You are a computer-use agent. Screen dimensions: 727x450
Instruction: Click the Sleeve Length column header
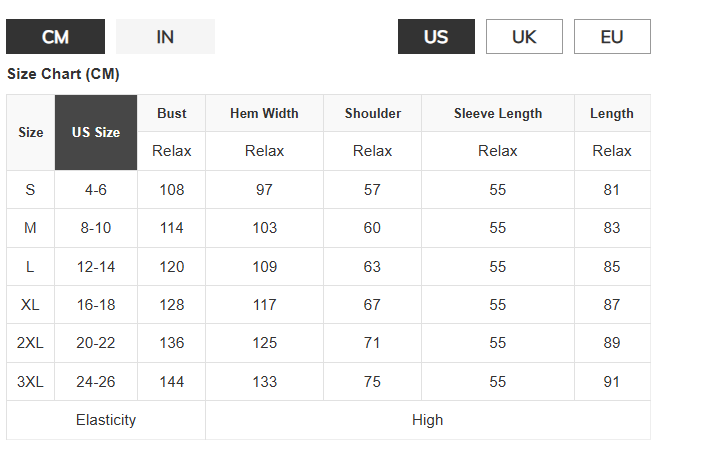tap(498, 113)
